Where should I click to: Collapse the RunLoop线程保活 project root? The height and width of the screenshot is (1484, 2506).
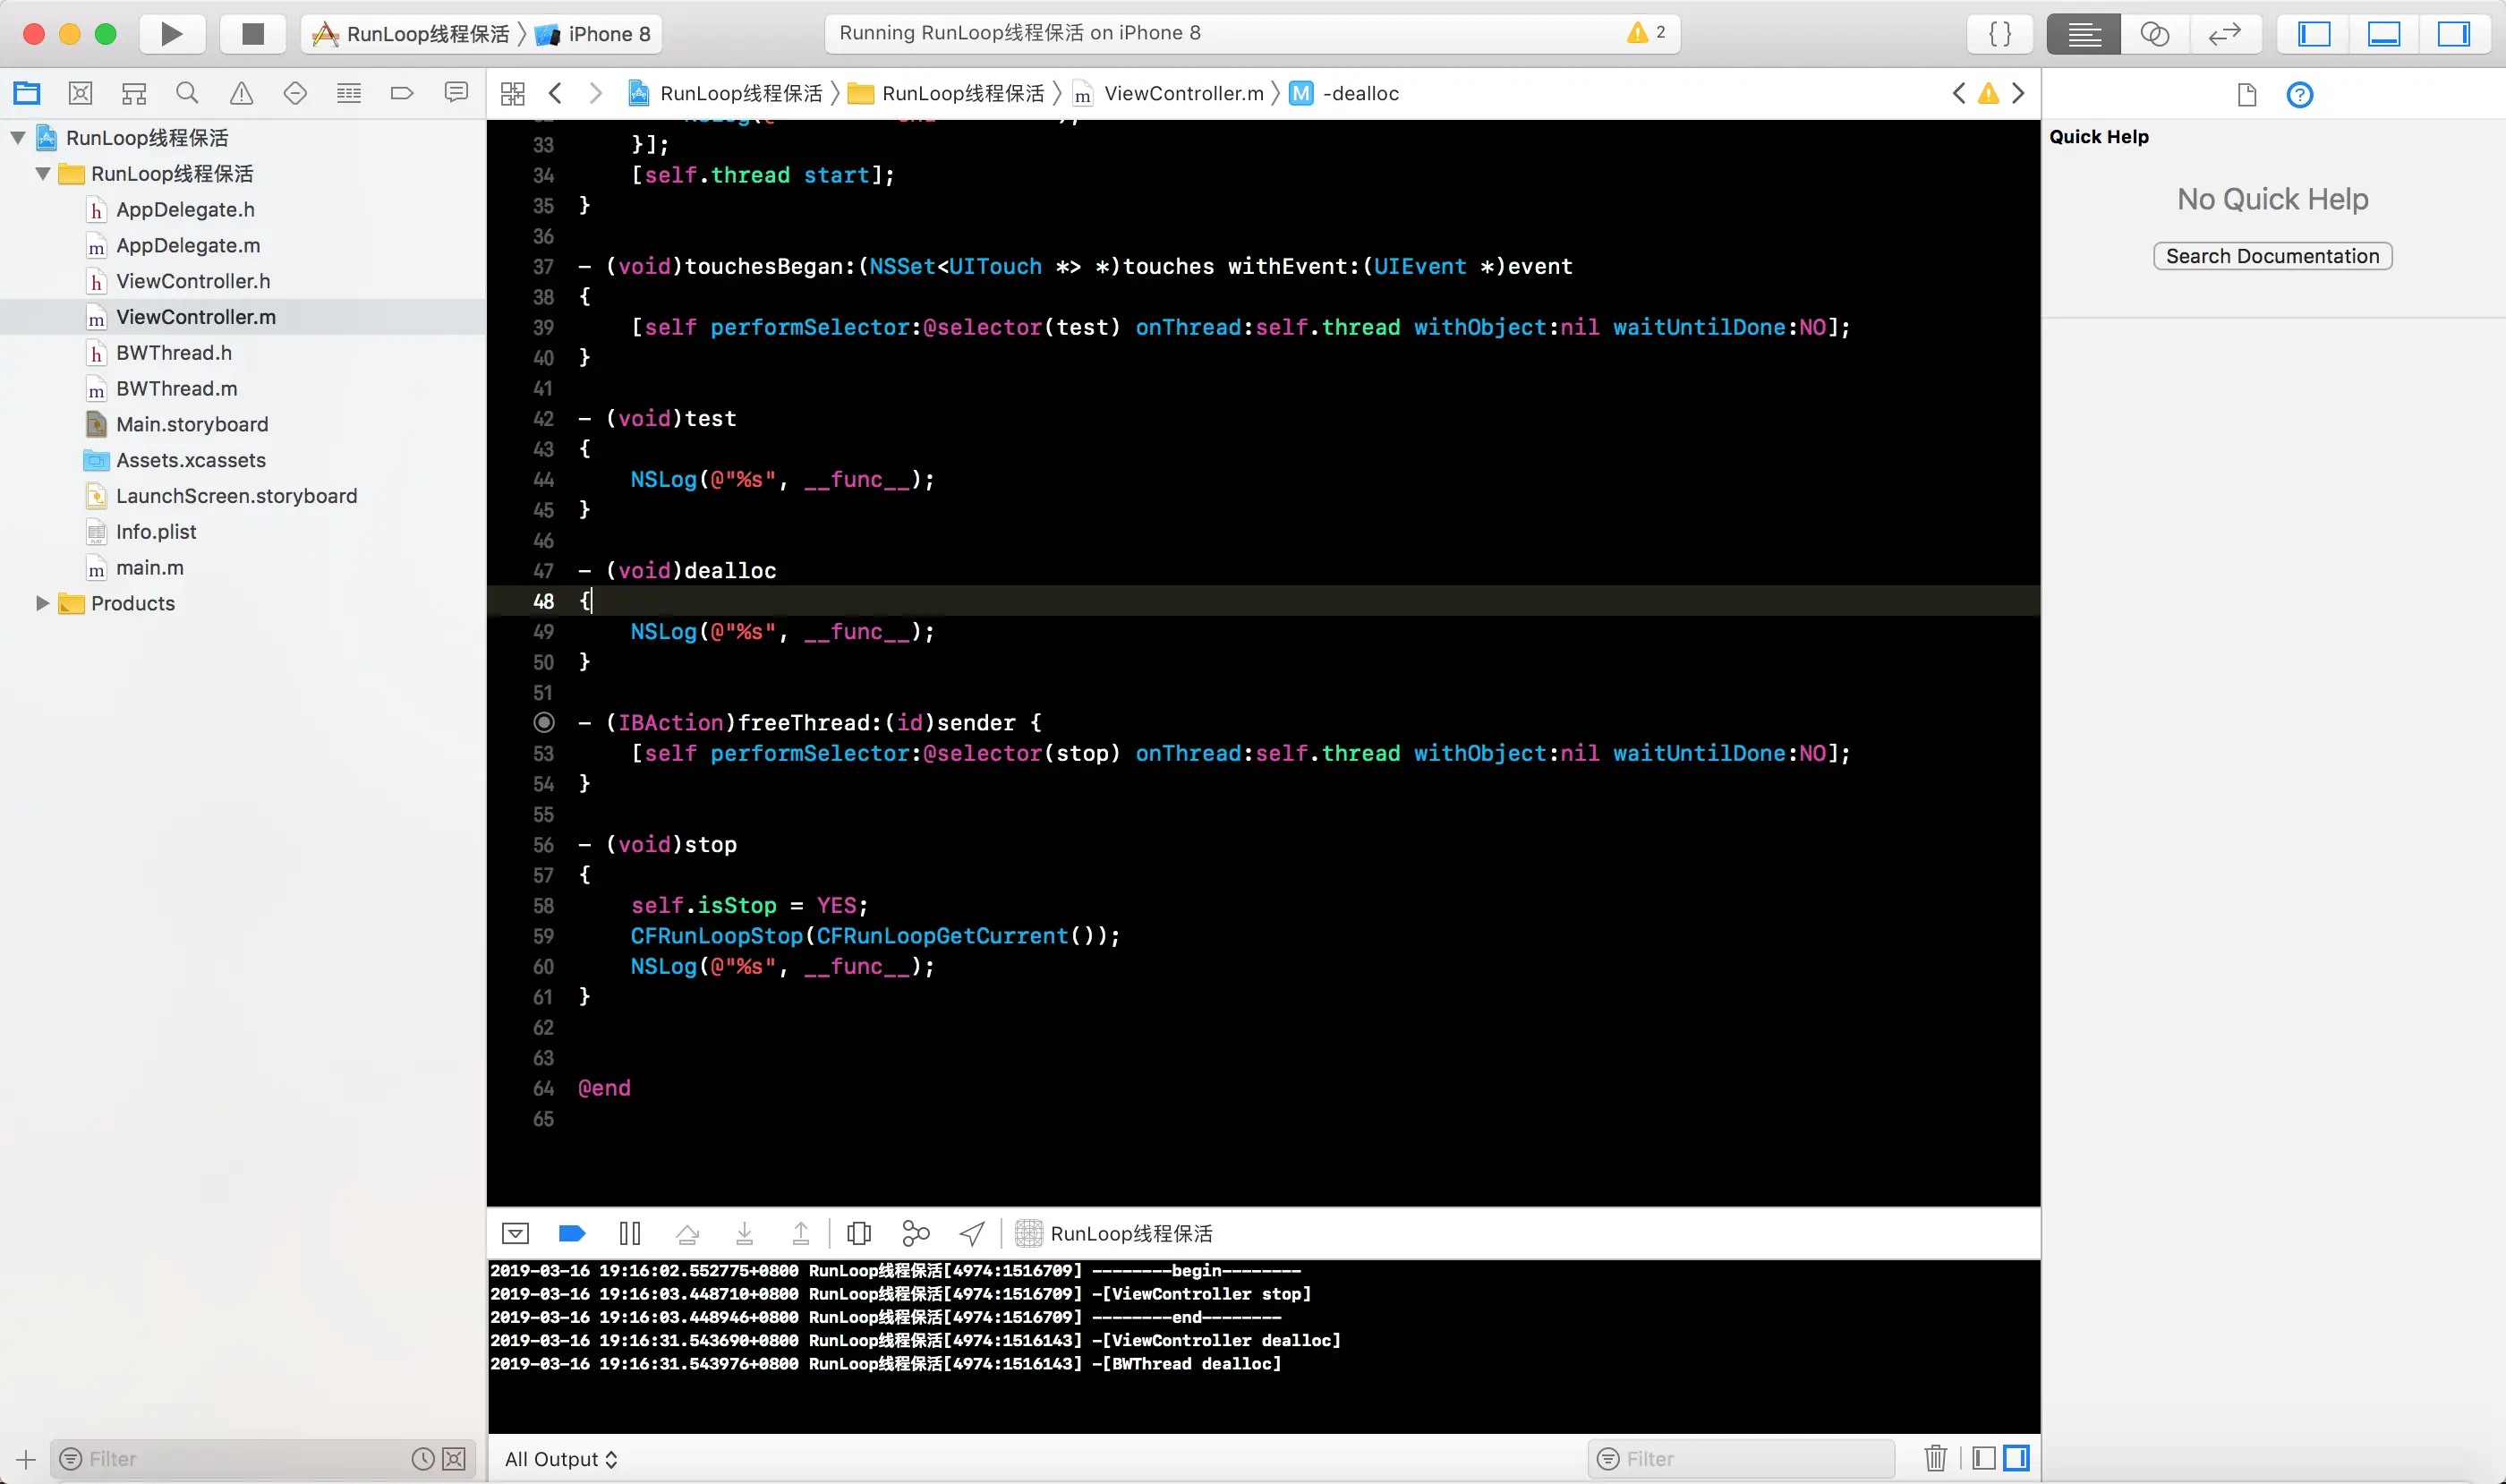point(18,138)
